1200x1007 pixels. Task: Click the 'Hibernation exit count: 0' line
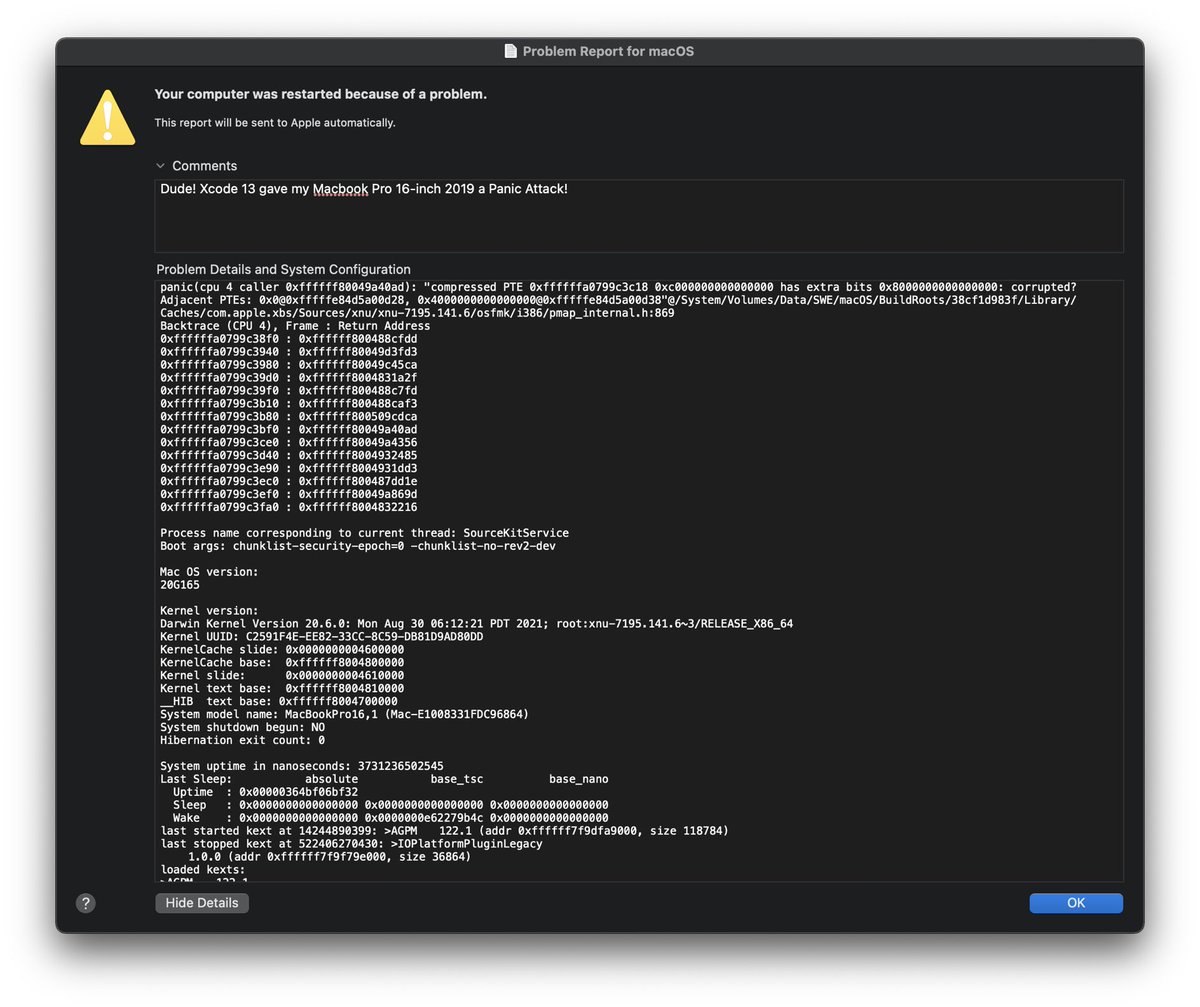coord(242,741)
